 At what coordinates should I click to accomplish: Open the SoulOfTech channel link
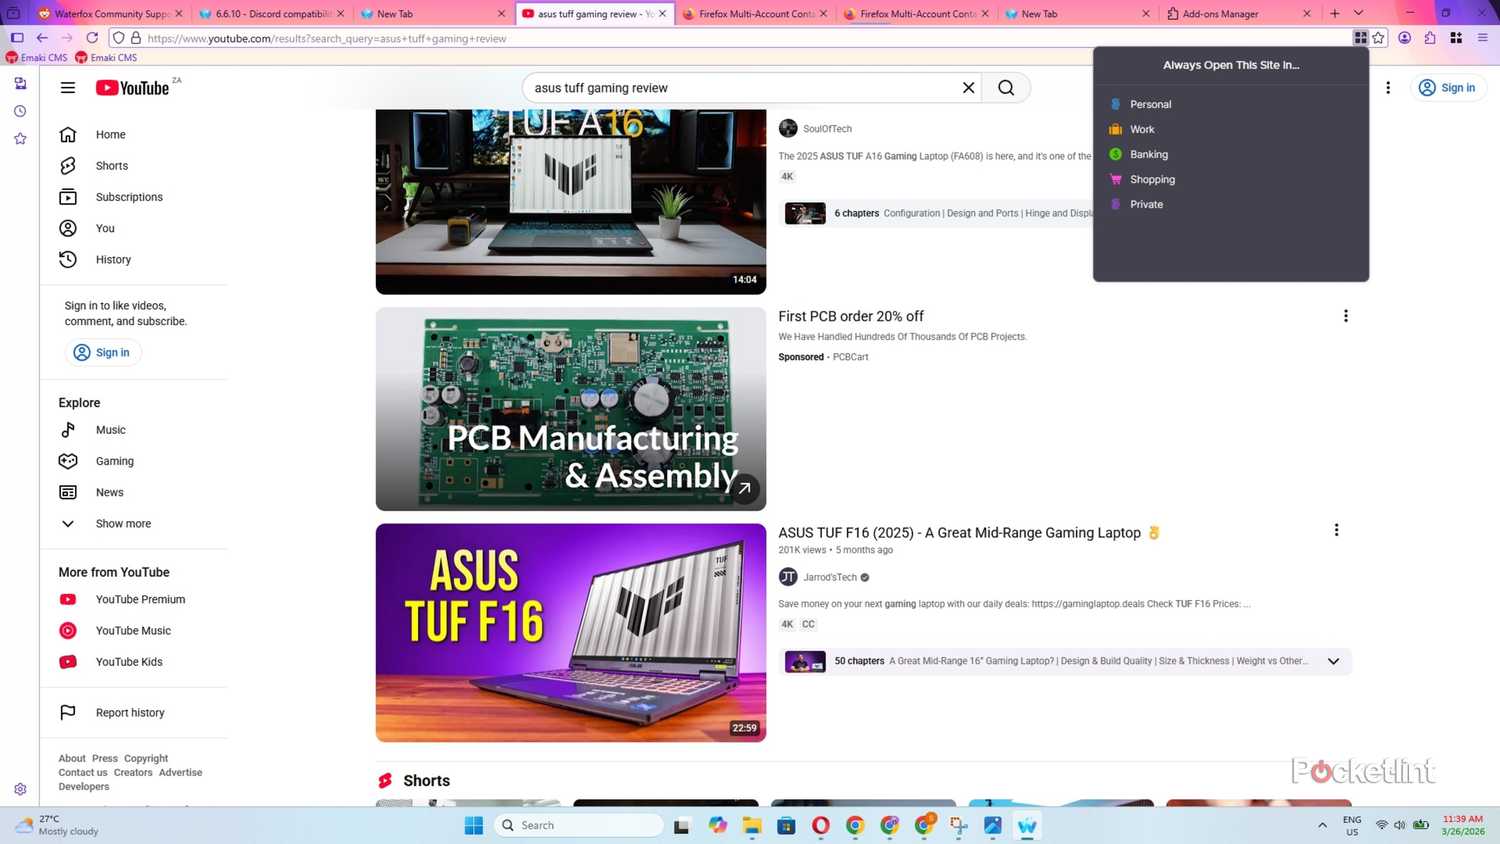pyautogui.click(x=827, y=128)
